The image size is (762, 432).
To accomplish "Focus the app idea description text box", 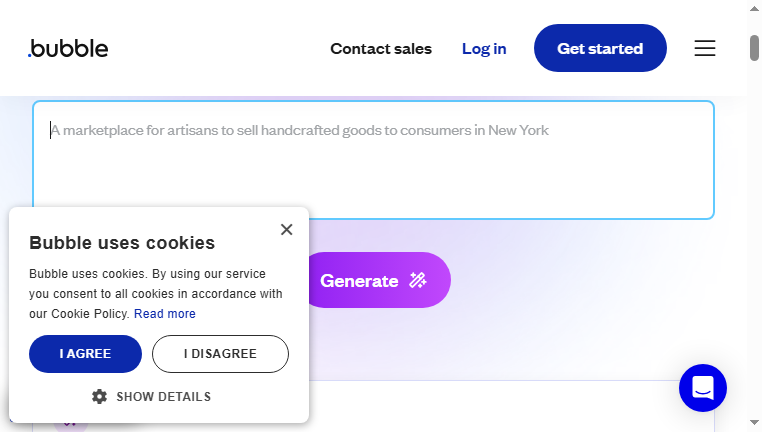I will point(373,160).
